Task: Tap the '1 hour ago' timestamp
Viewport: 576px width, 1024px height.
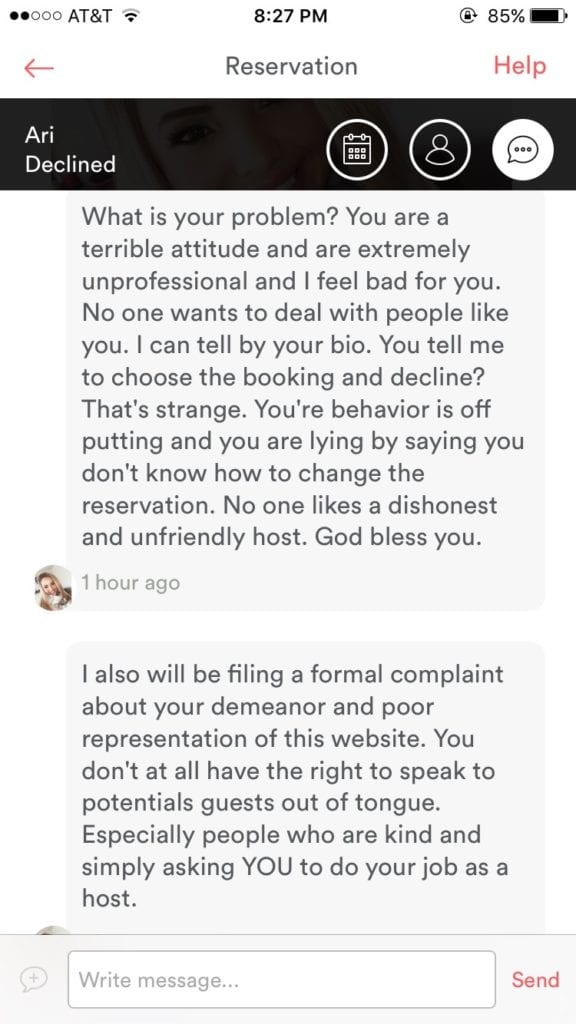Action: tap(131, 583)
